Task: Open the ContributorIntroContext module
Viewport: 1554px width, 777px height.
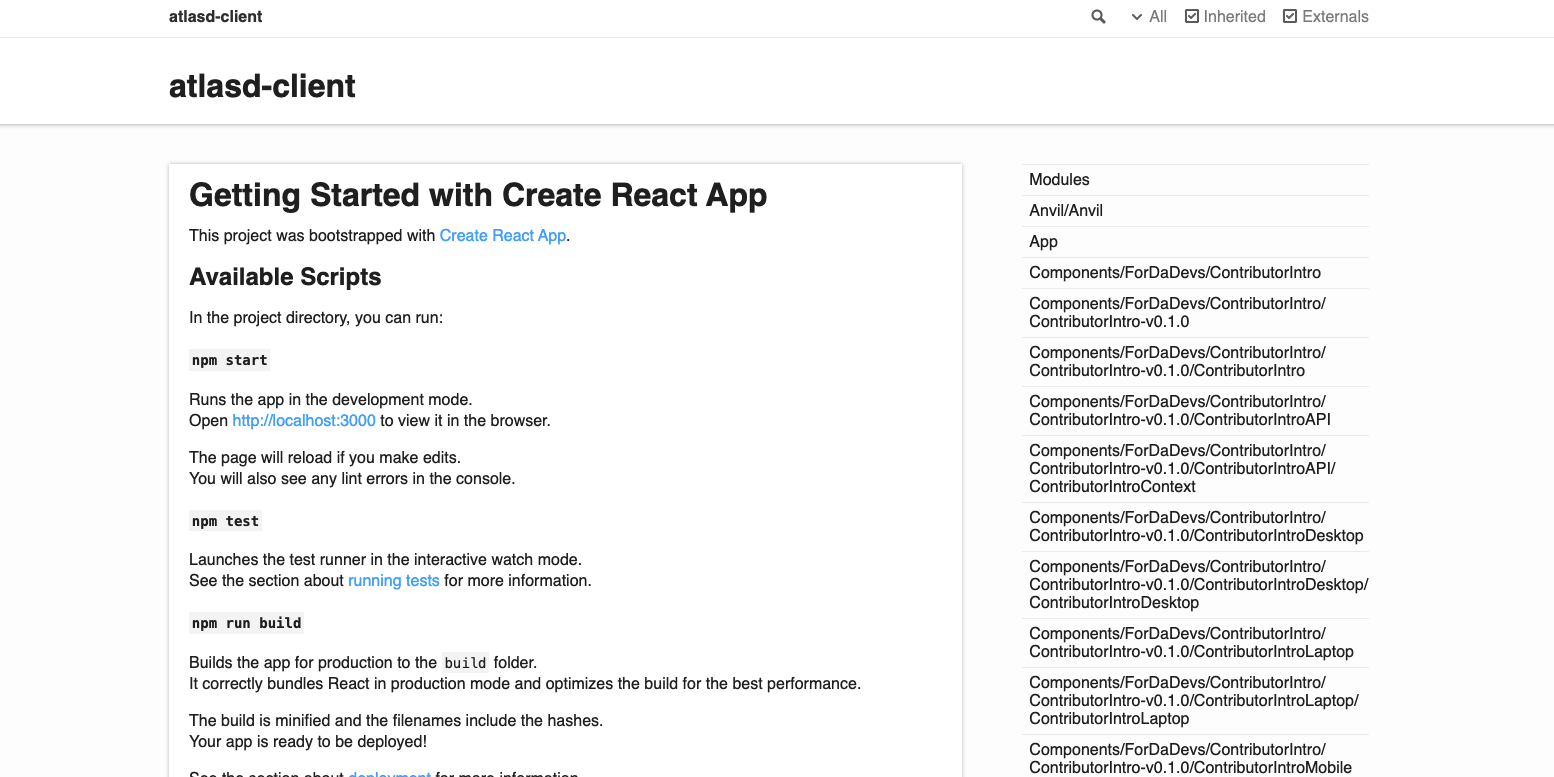Action: (1183, 468)
